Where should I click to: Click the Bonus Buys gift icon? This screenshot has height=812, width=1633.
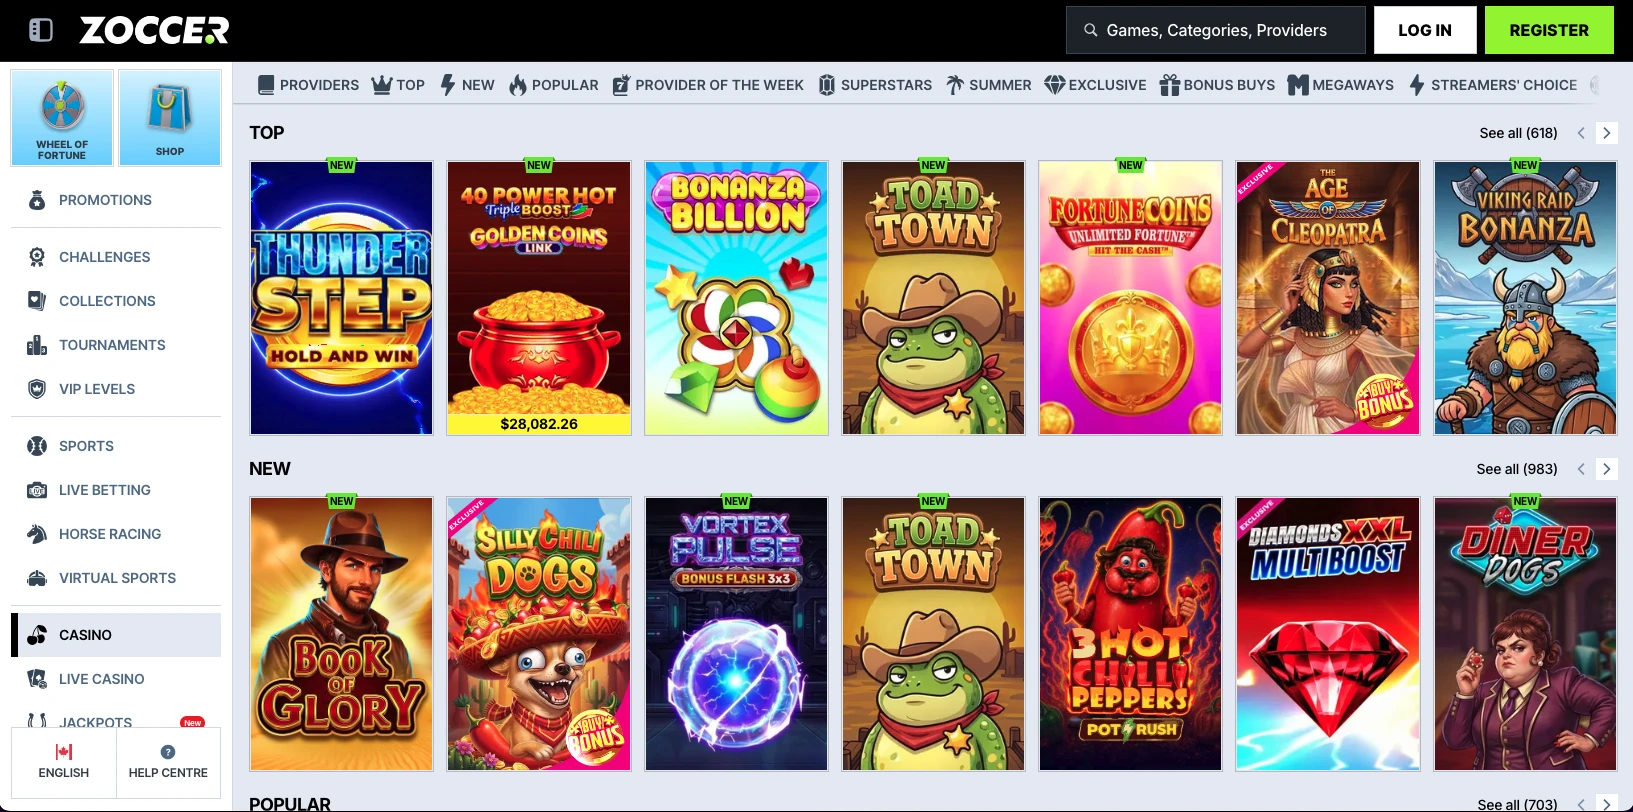click(1170, 85)
